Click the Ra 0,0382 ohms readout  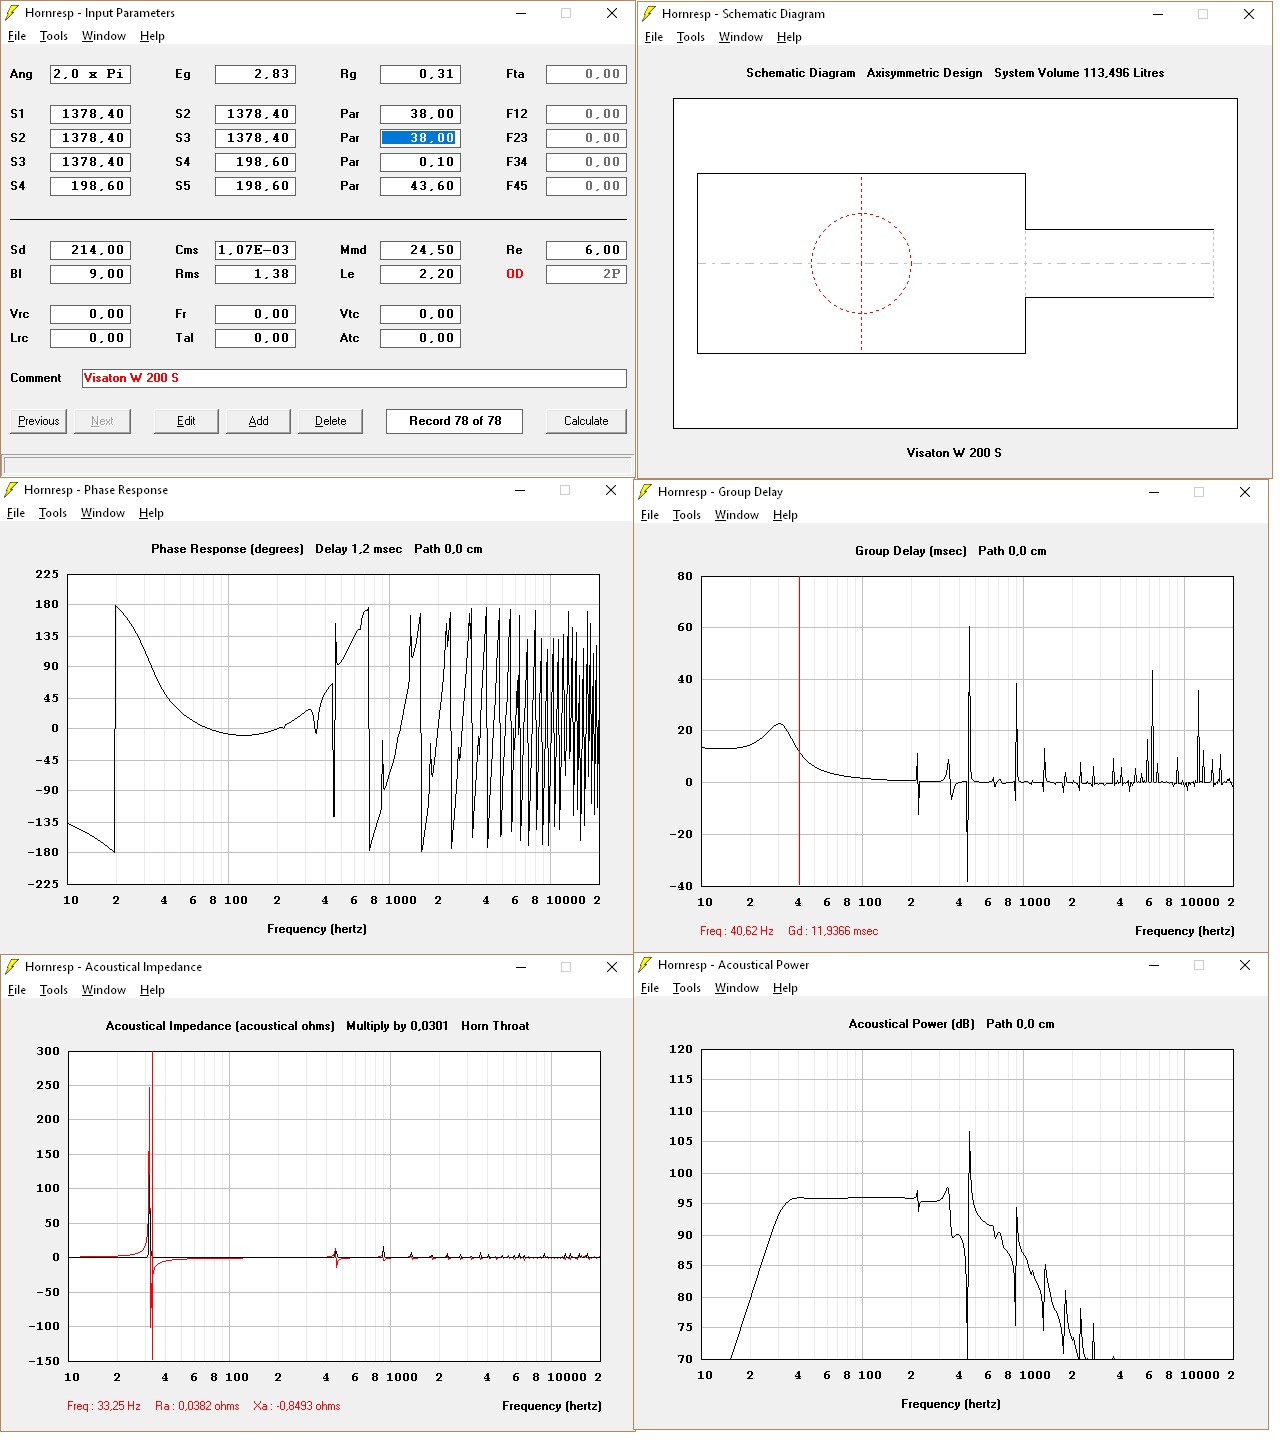197,1406
